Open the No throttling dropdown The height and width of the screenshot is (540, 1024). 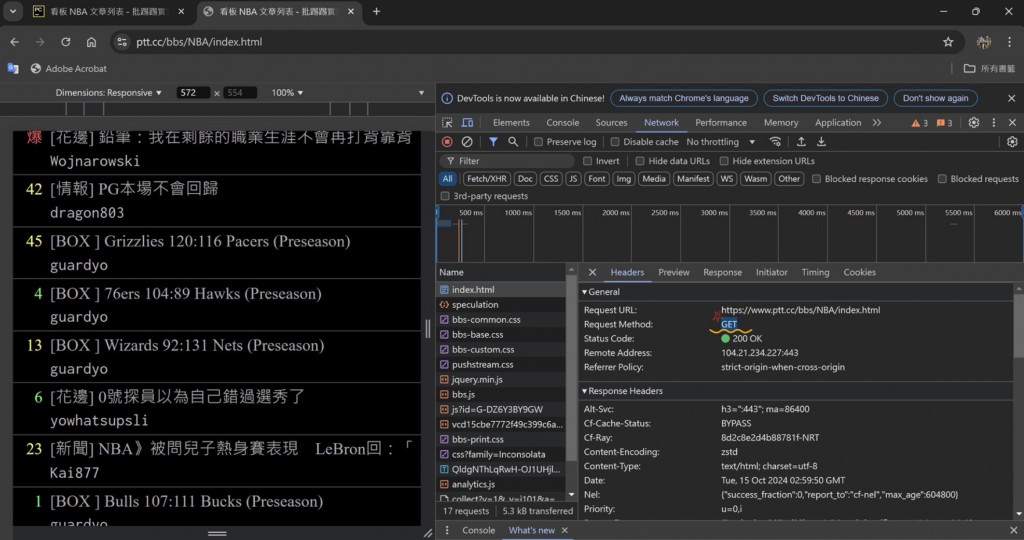pos(718,142)
